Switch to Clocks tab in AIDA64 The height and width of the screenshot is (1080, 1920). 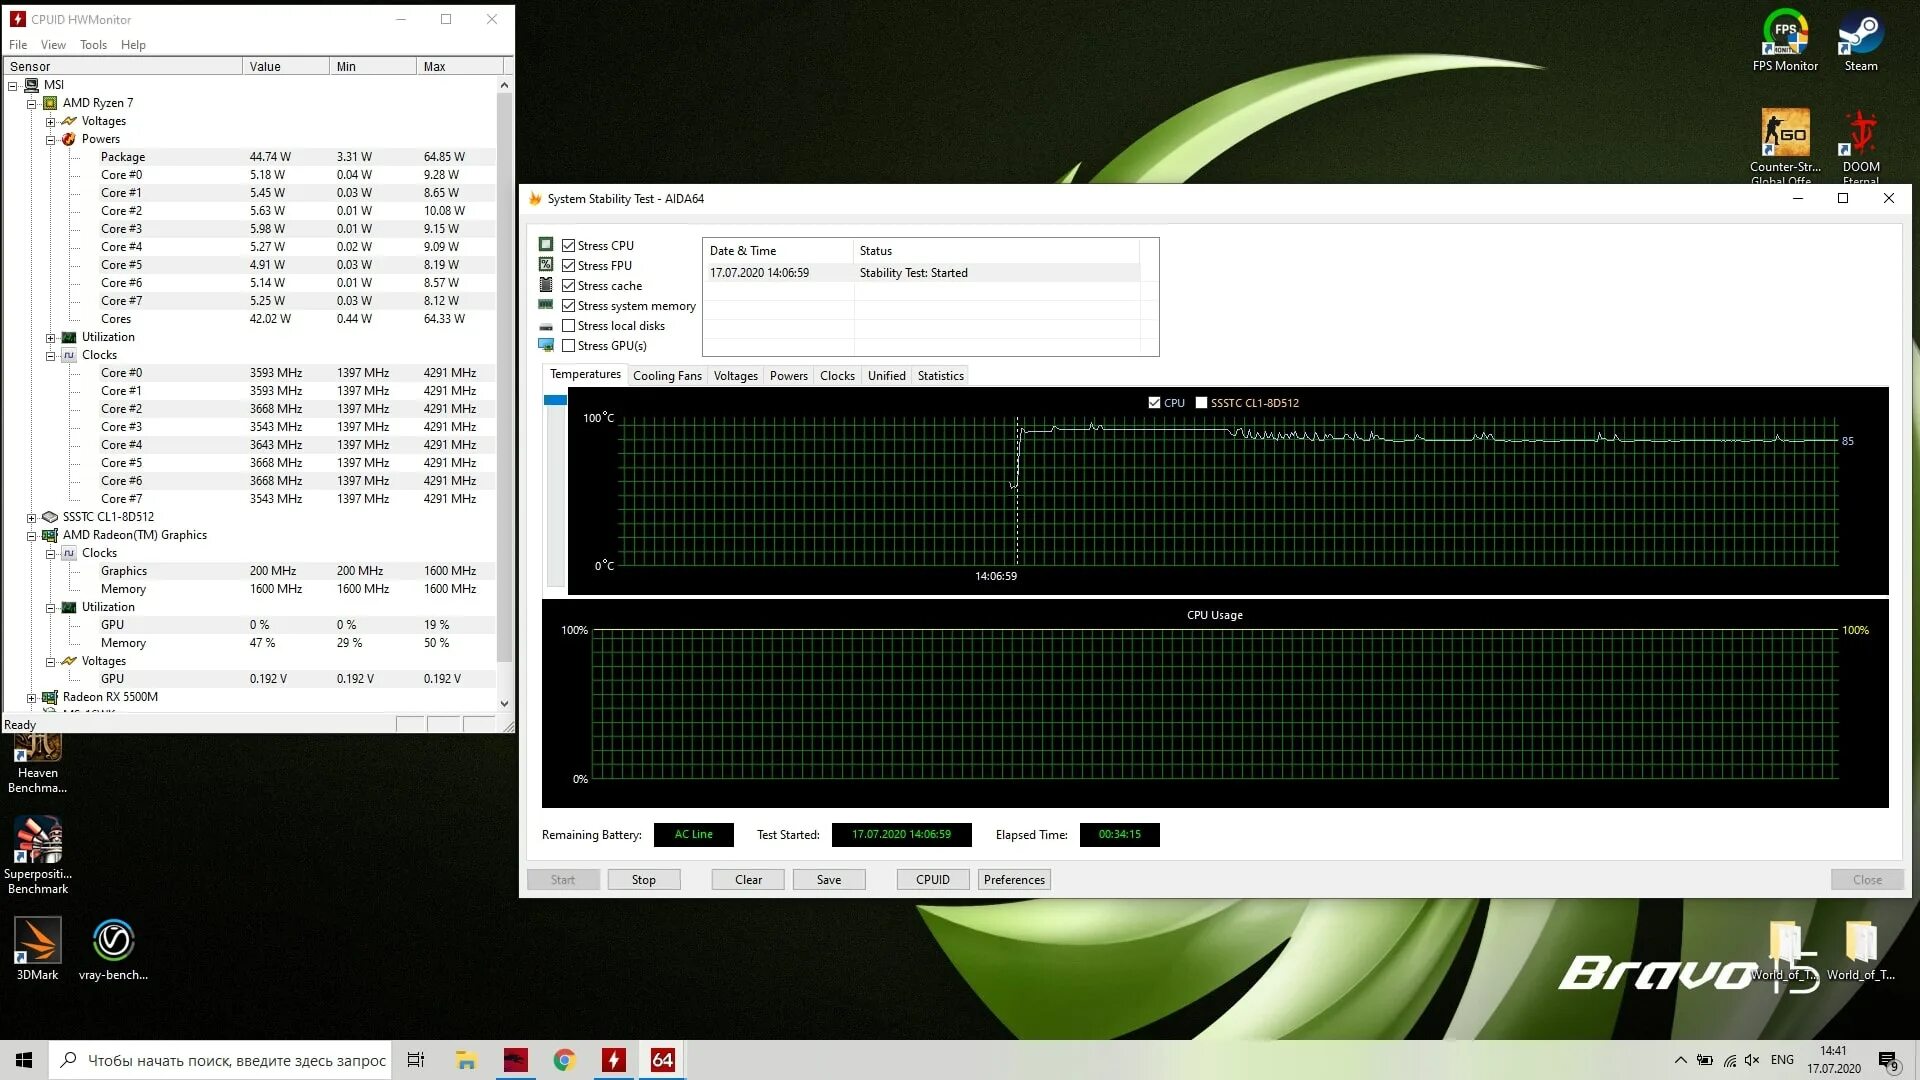coord(837,376)
